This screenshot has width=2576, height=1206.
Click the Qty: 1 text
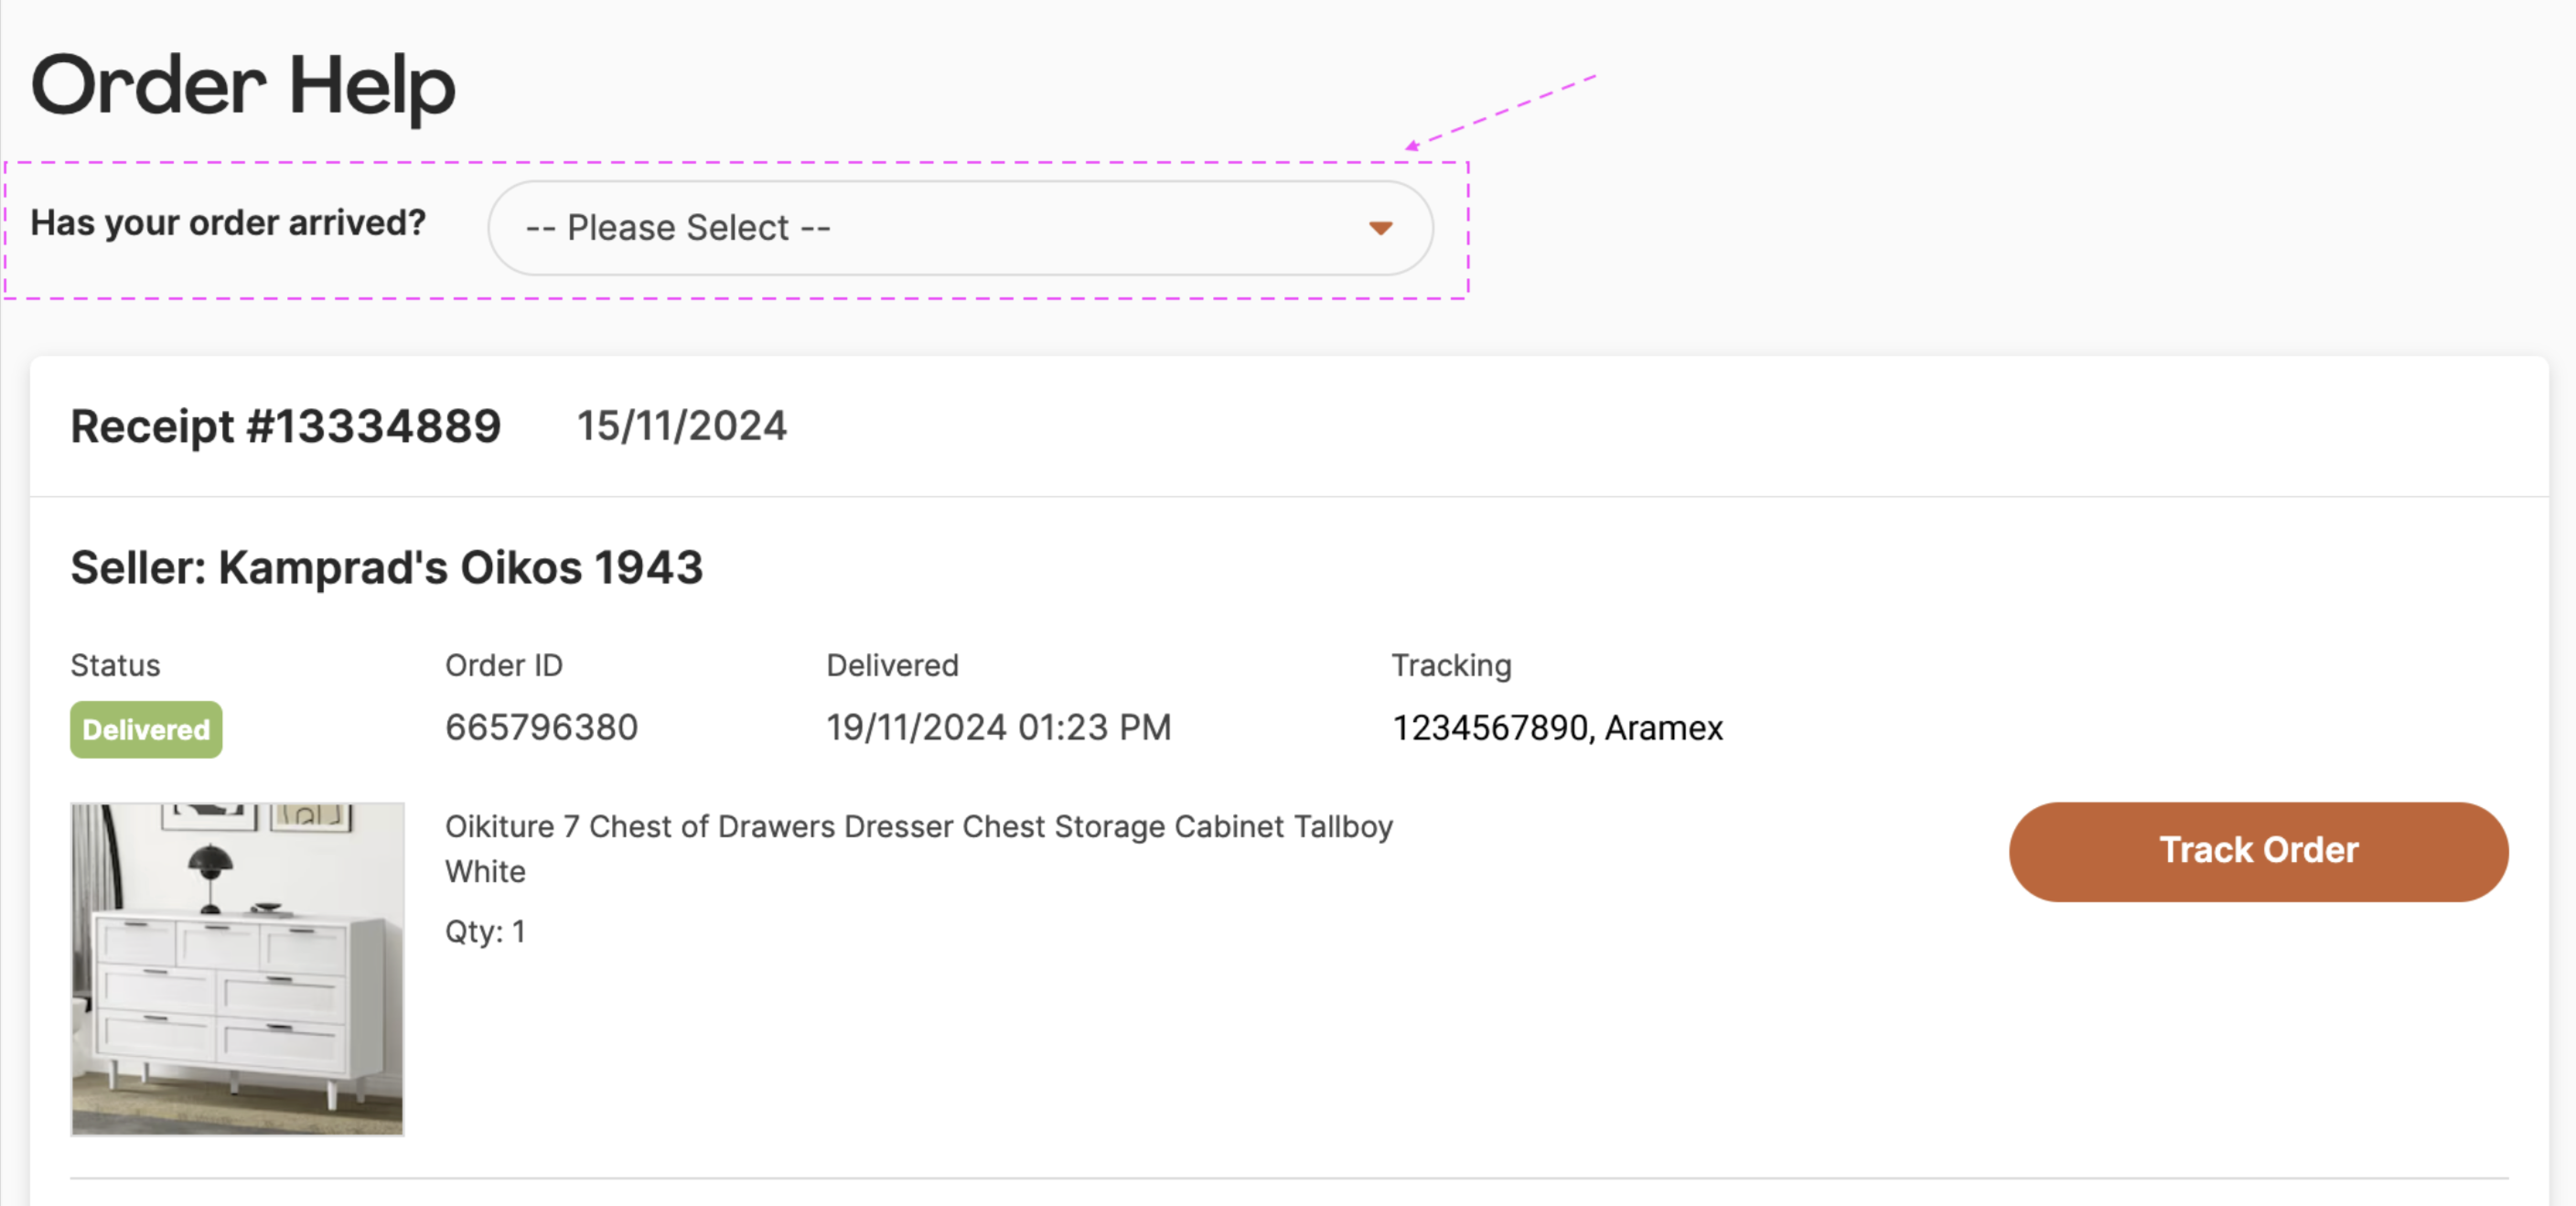485,931
